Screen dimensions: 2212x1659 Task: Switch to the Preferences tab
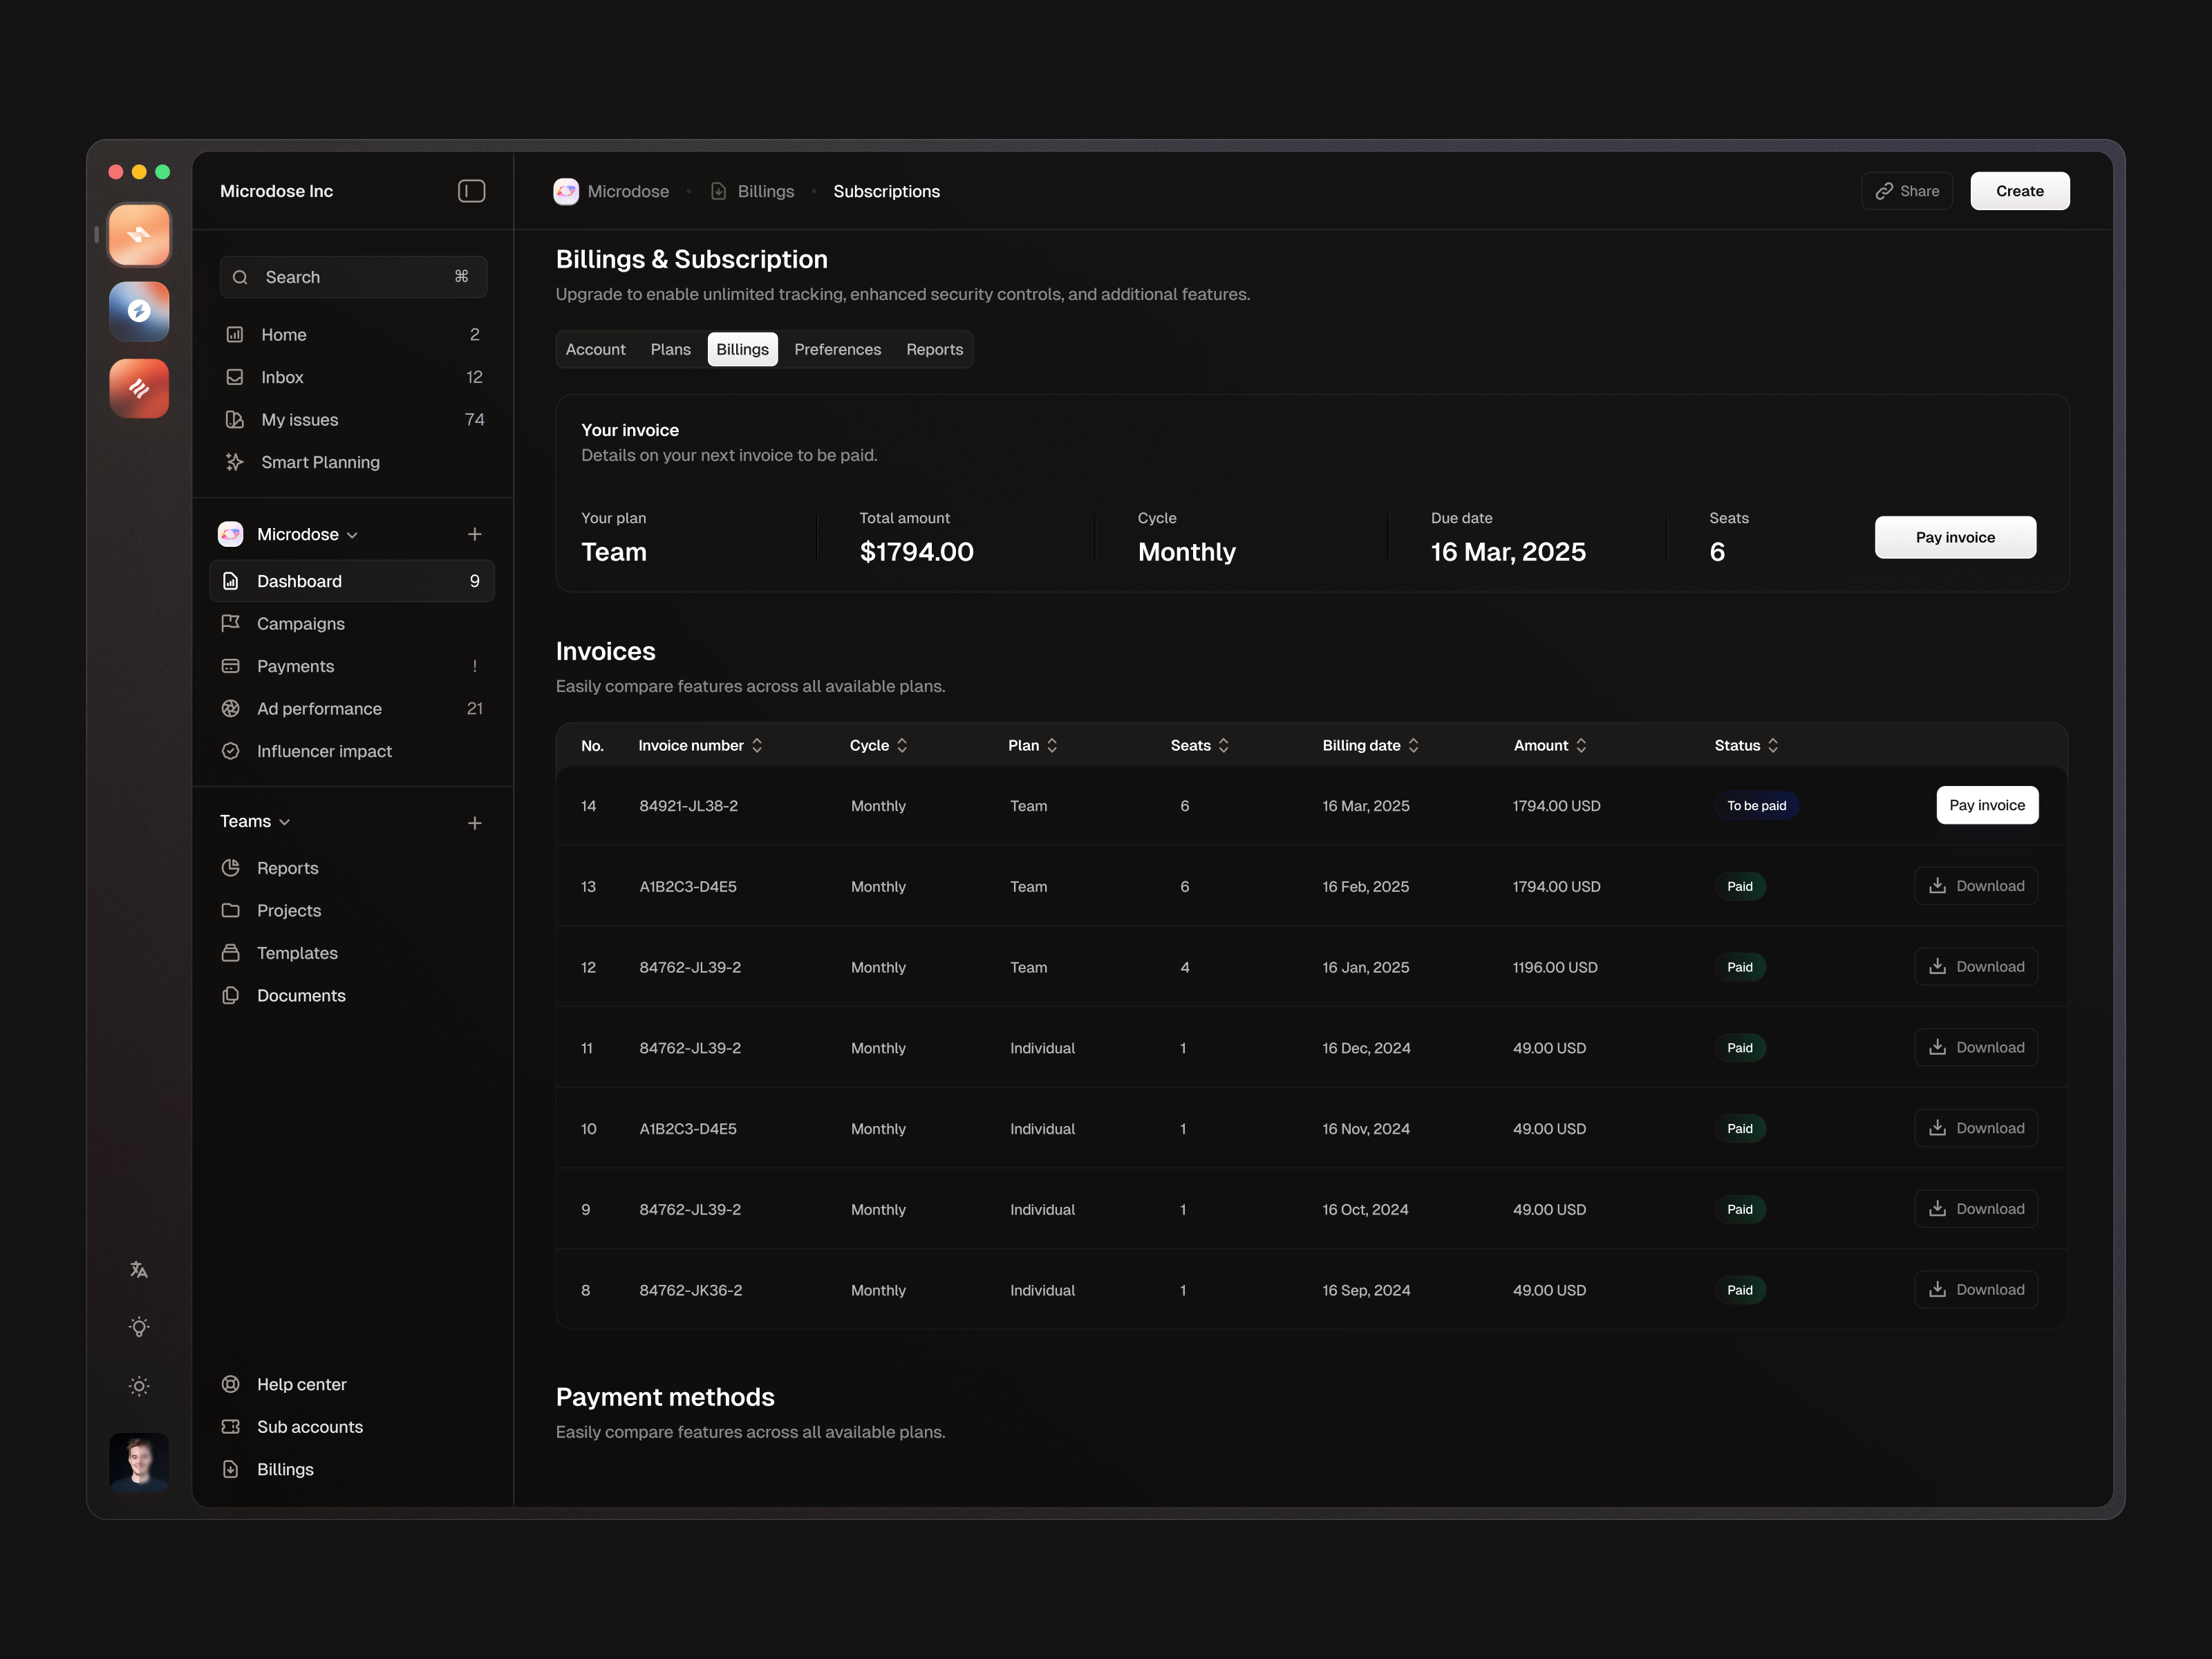837,349
